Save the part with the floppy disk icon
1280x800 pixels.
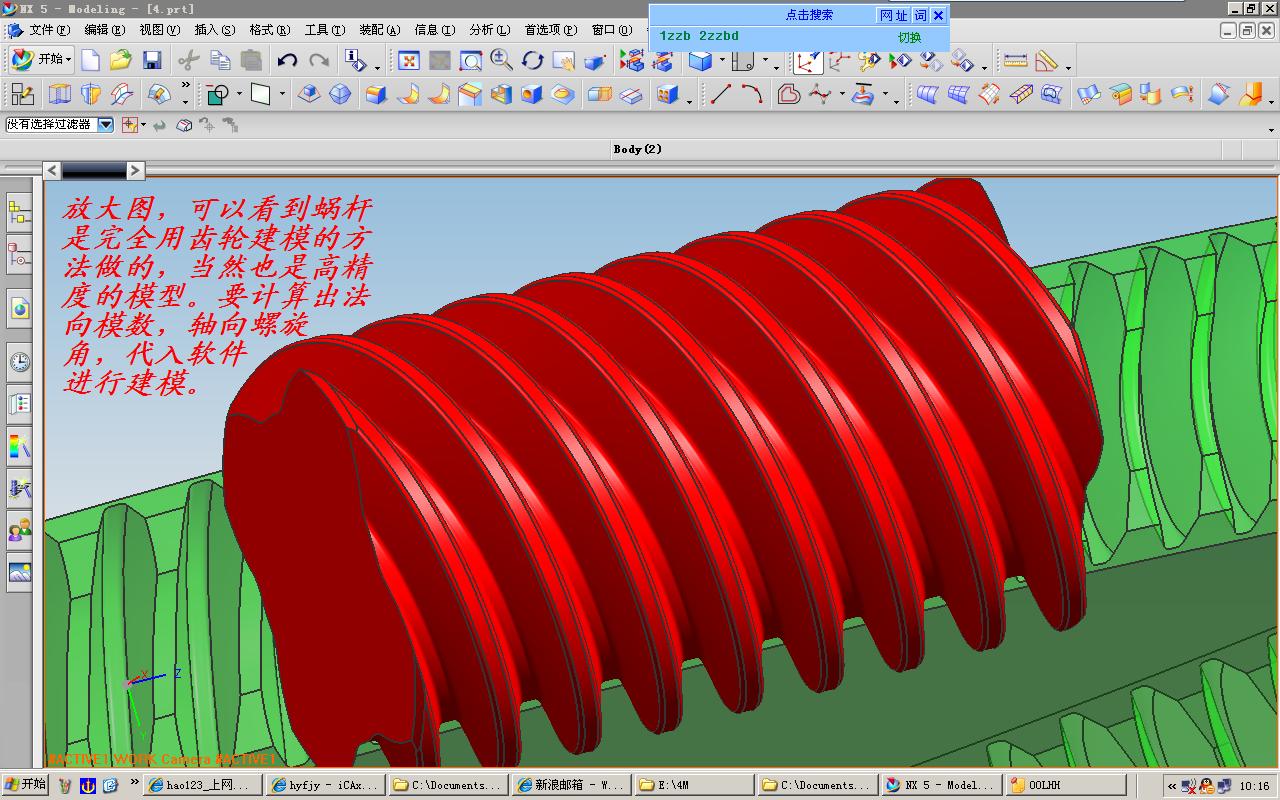click(x=152, y=60)
